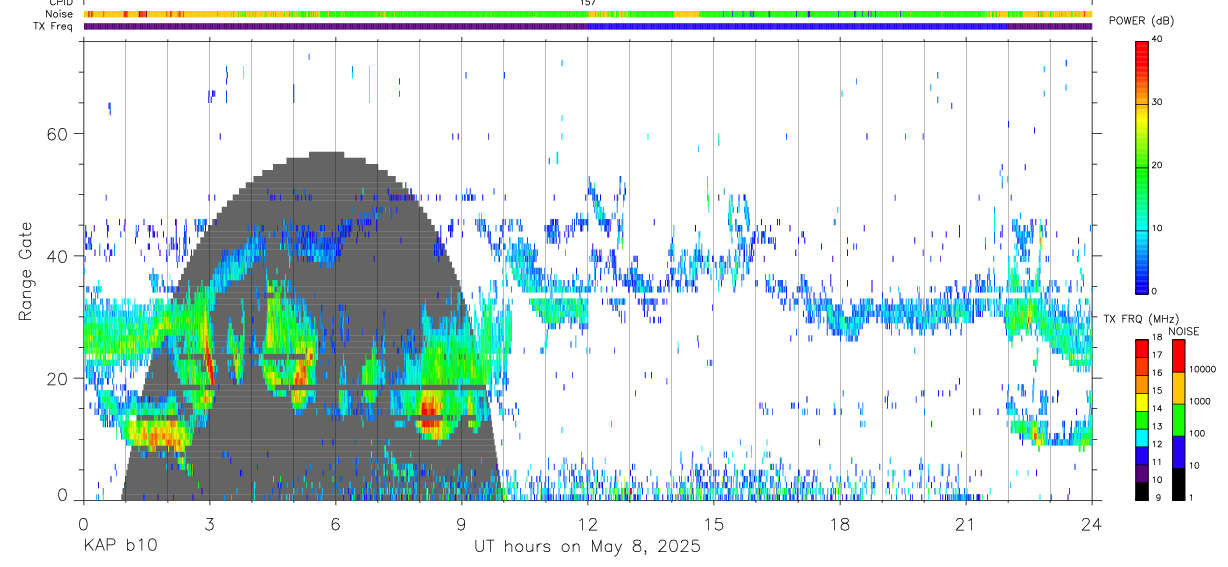This screenshot has width=1228, height=567.
Task: Click the '157' CPID value at top
Action: [x=587, y=3]
